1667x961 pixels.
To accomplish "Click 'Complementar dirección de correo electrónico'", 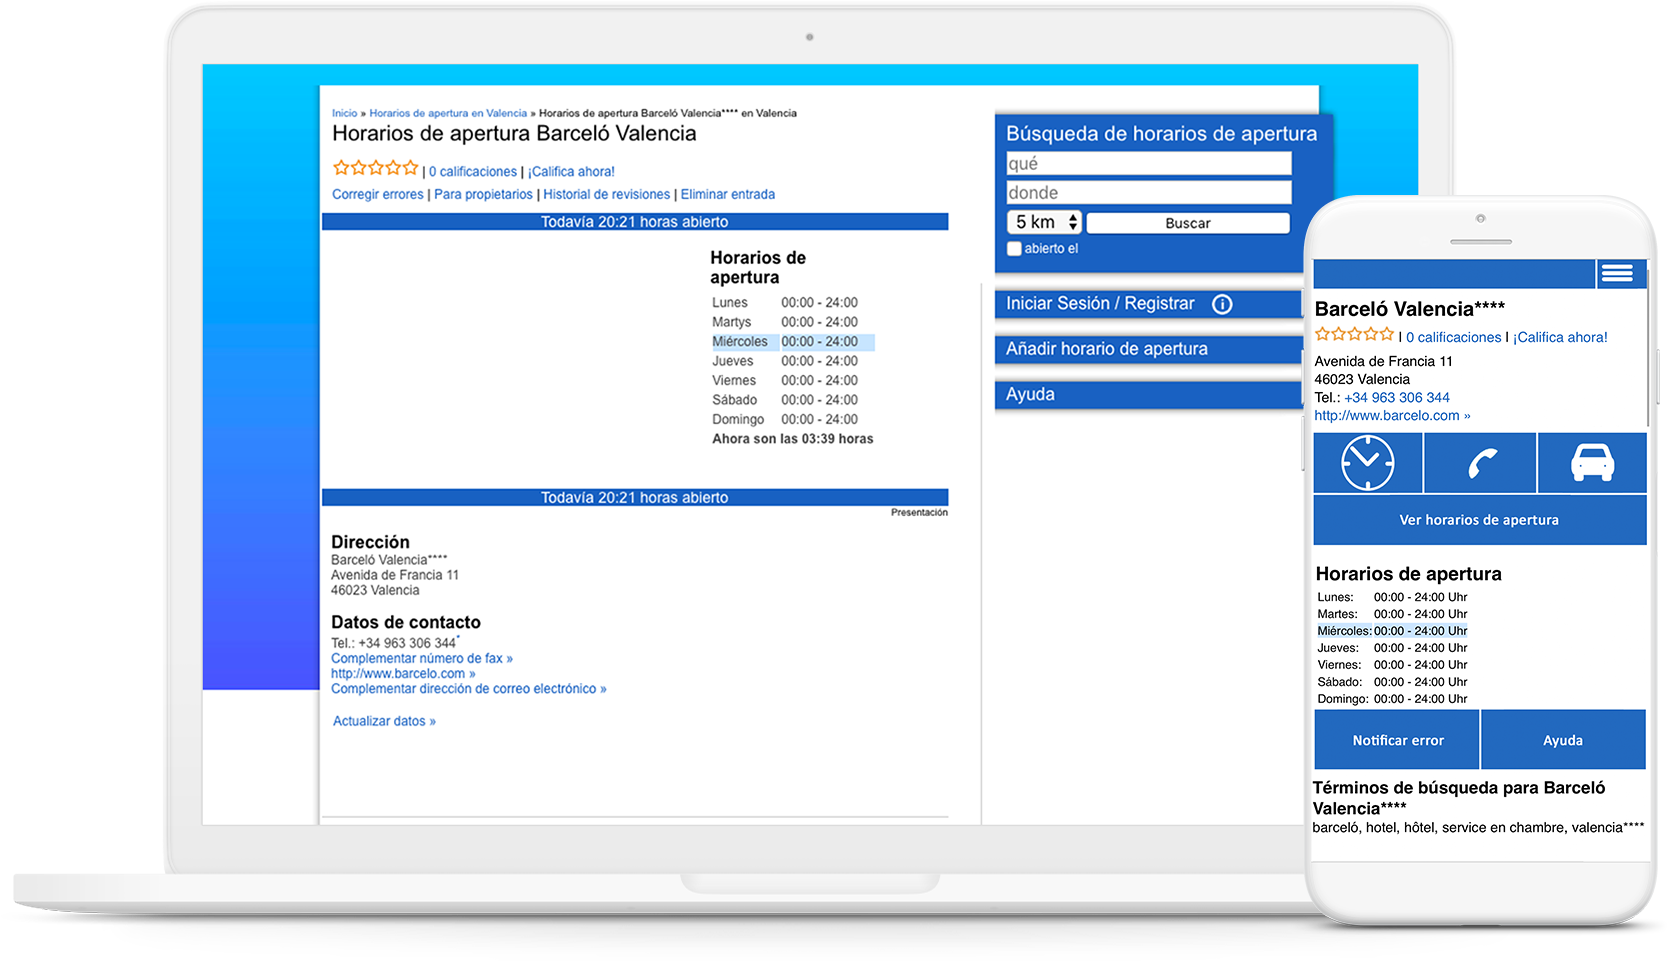I will click(469, 688).
